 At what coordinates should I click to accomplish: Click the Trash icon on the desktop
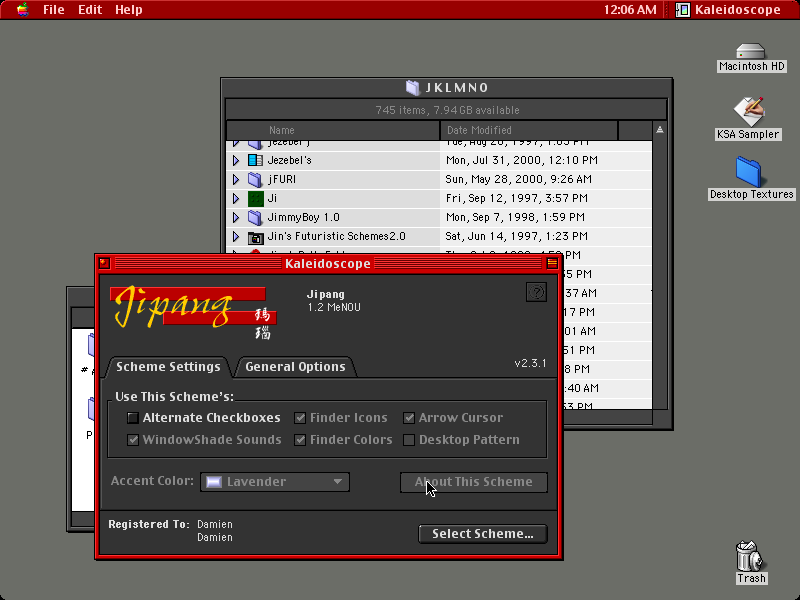[749, 556]
